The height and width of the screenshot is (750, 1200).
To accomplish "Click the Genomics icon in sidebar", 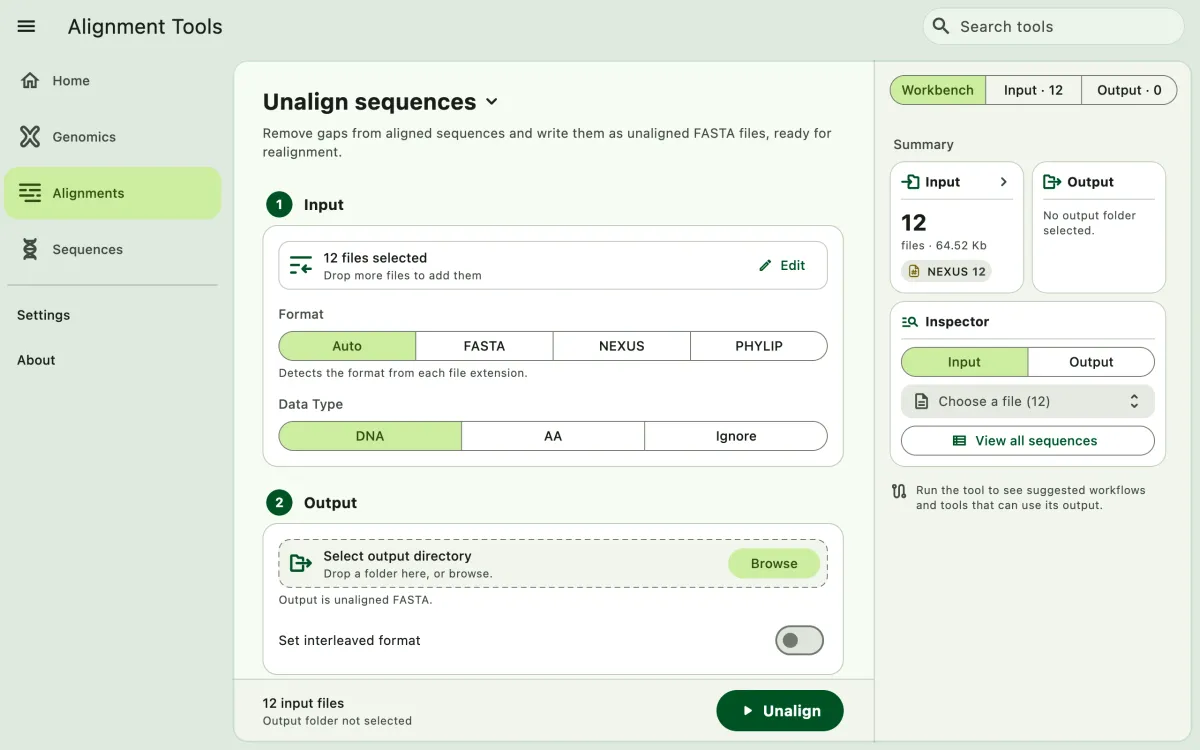I will tap(30, 137).
